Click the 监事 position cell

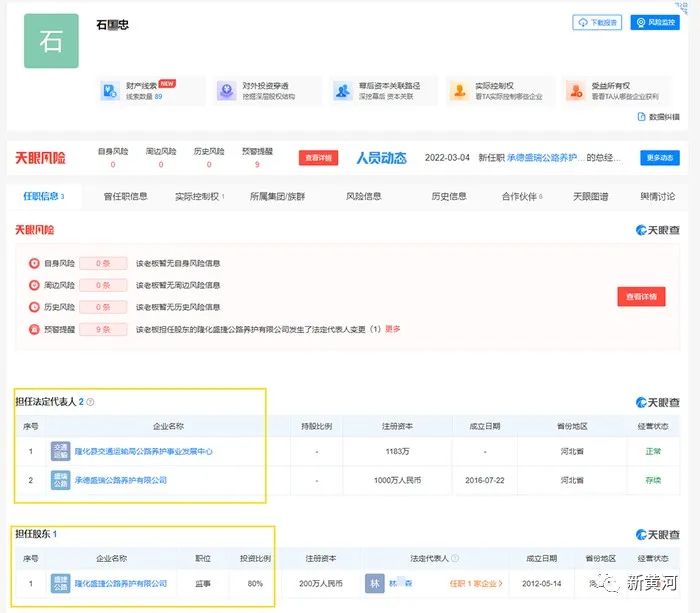pyautogui.click(x=203, y=584)
